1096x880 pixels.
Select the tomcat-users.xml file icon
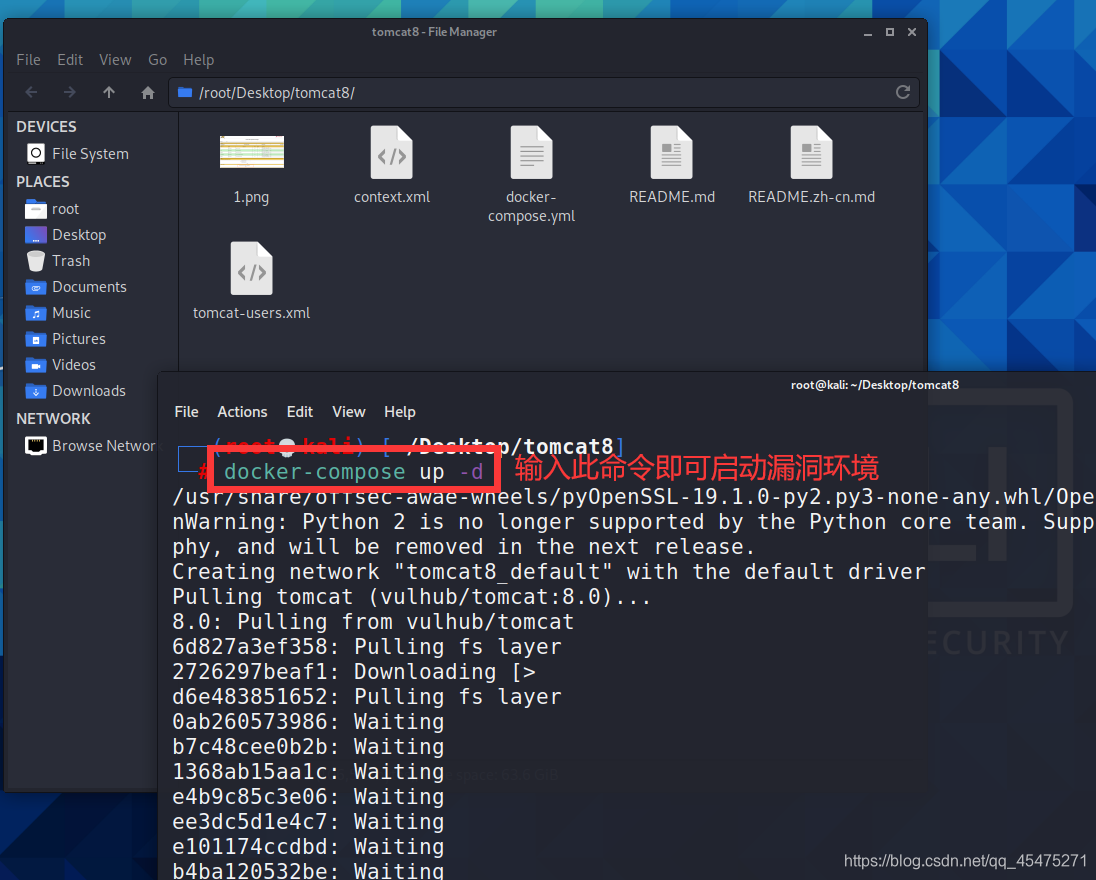click(252, 268)
